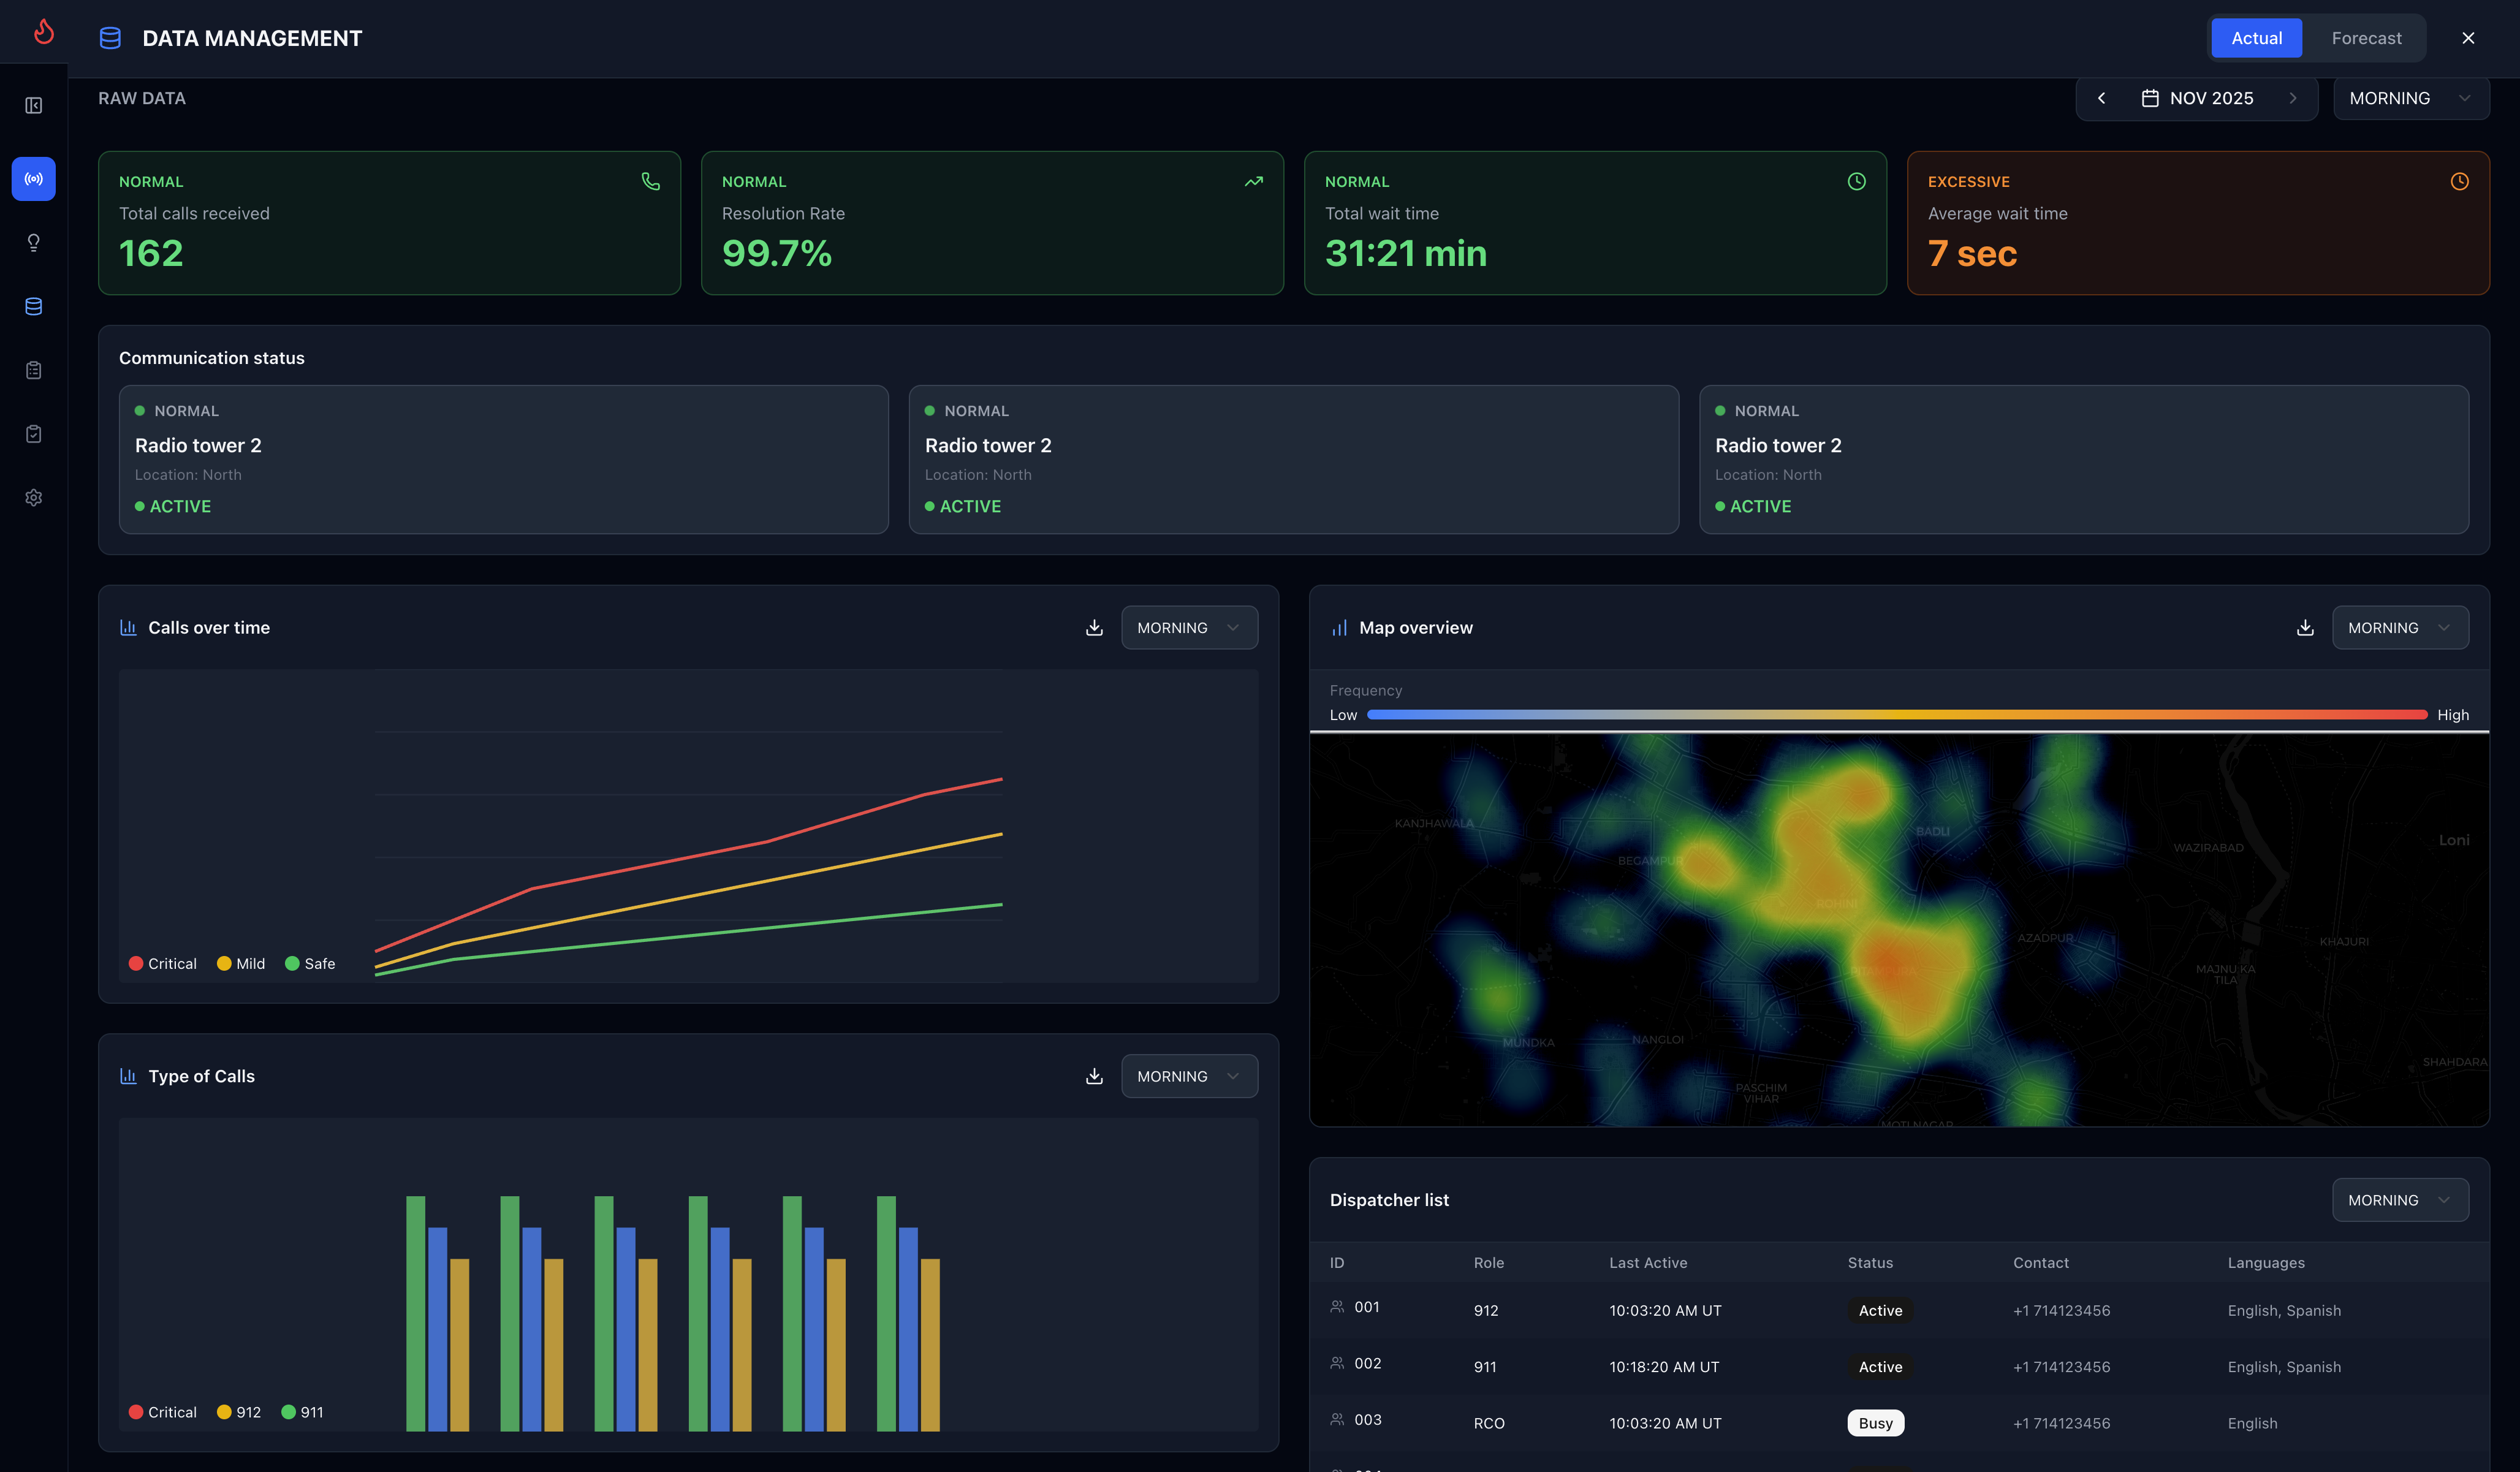The image size is (2520, 1472).
Task: Advance to the next month arrow
Action: pyautogui.click(x=2293, y=98)
